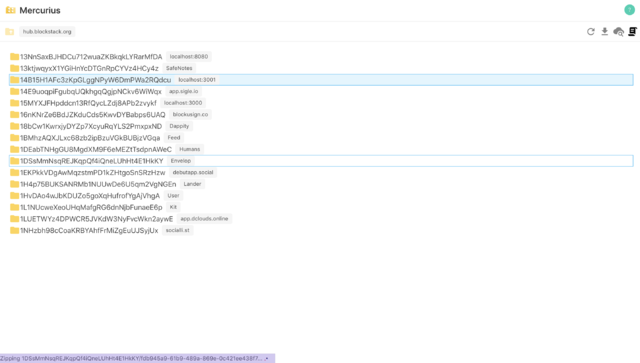Open the help question mark icon

click(x=629, y=10)
